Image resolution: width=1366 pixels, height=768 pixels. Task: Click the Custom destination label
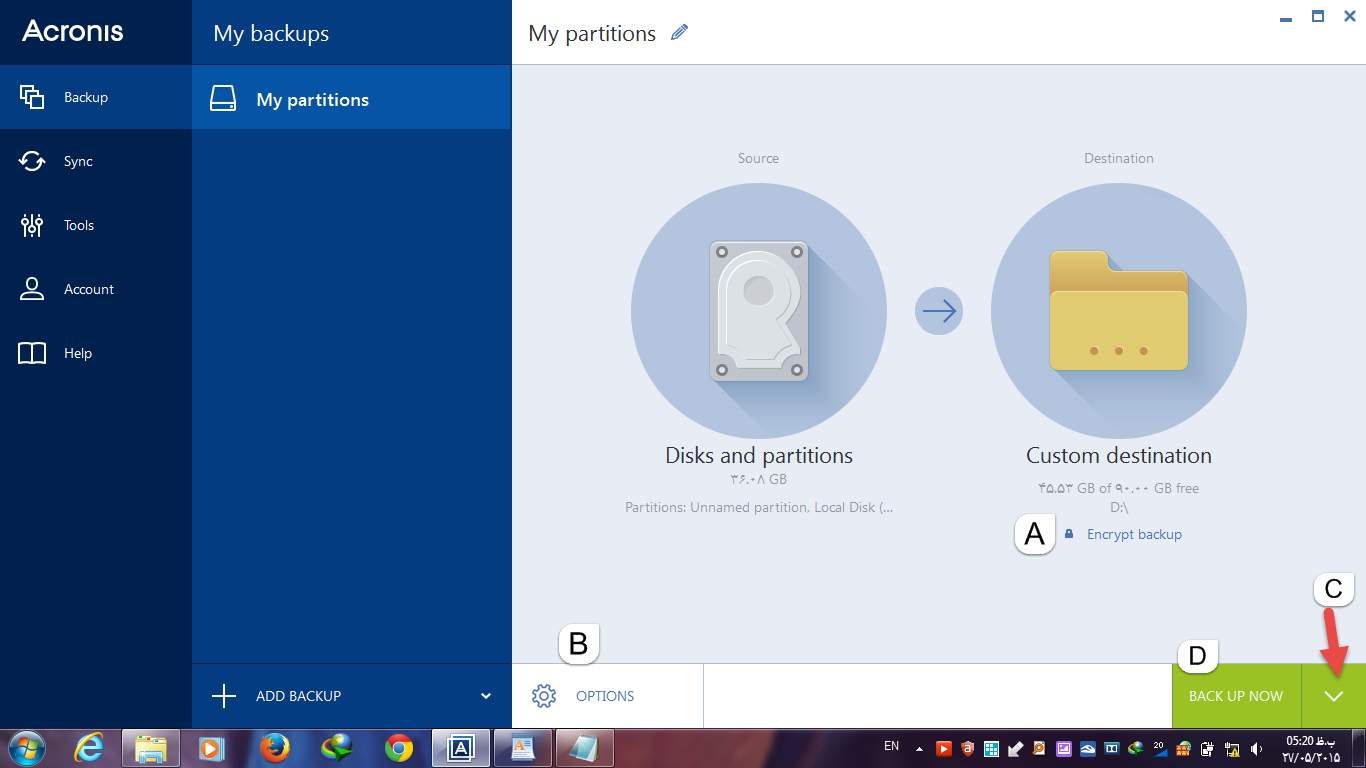click(1119, 455)
